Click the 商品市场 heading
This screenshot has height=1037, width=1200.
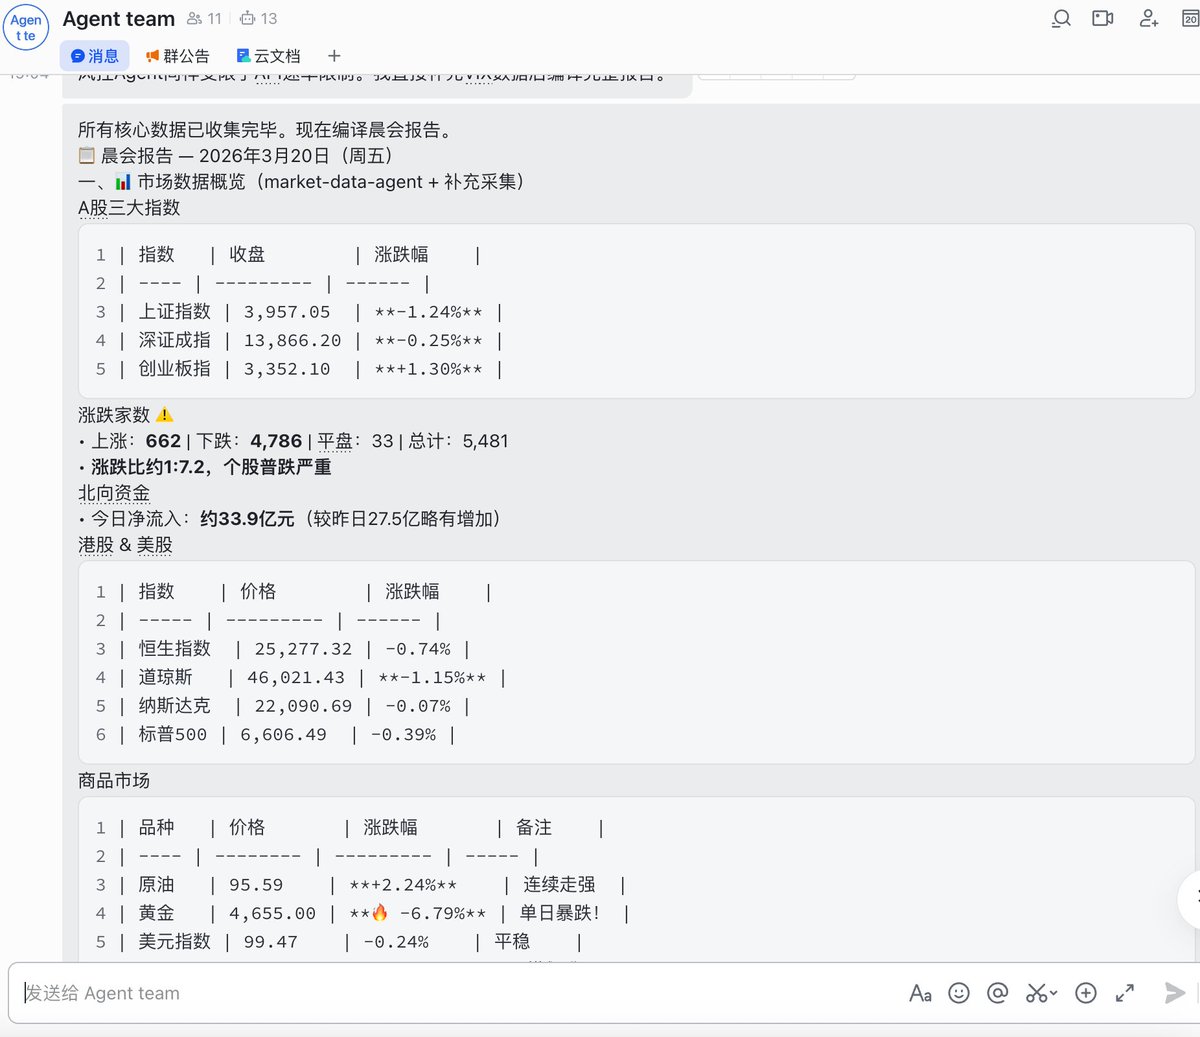114,781
